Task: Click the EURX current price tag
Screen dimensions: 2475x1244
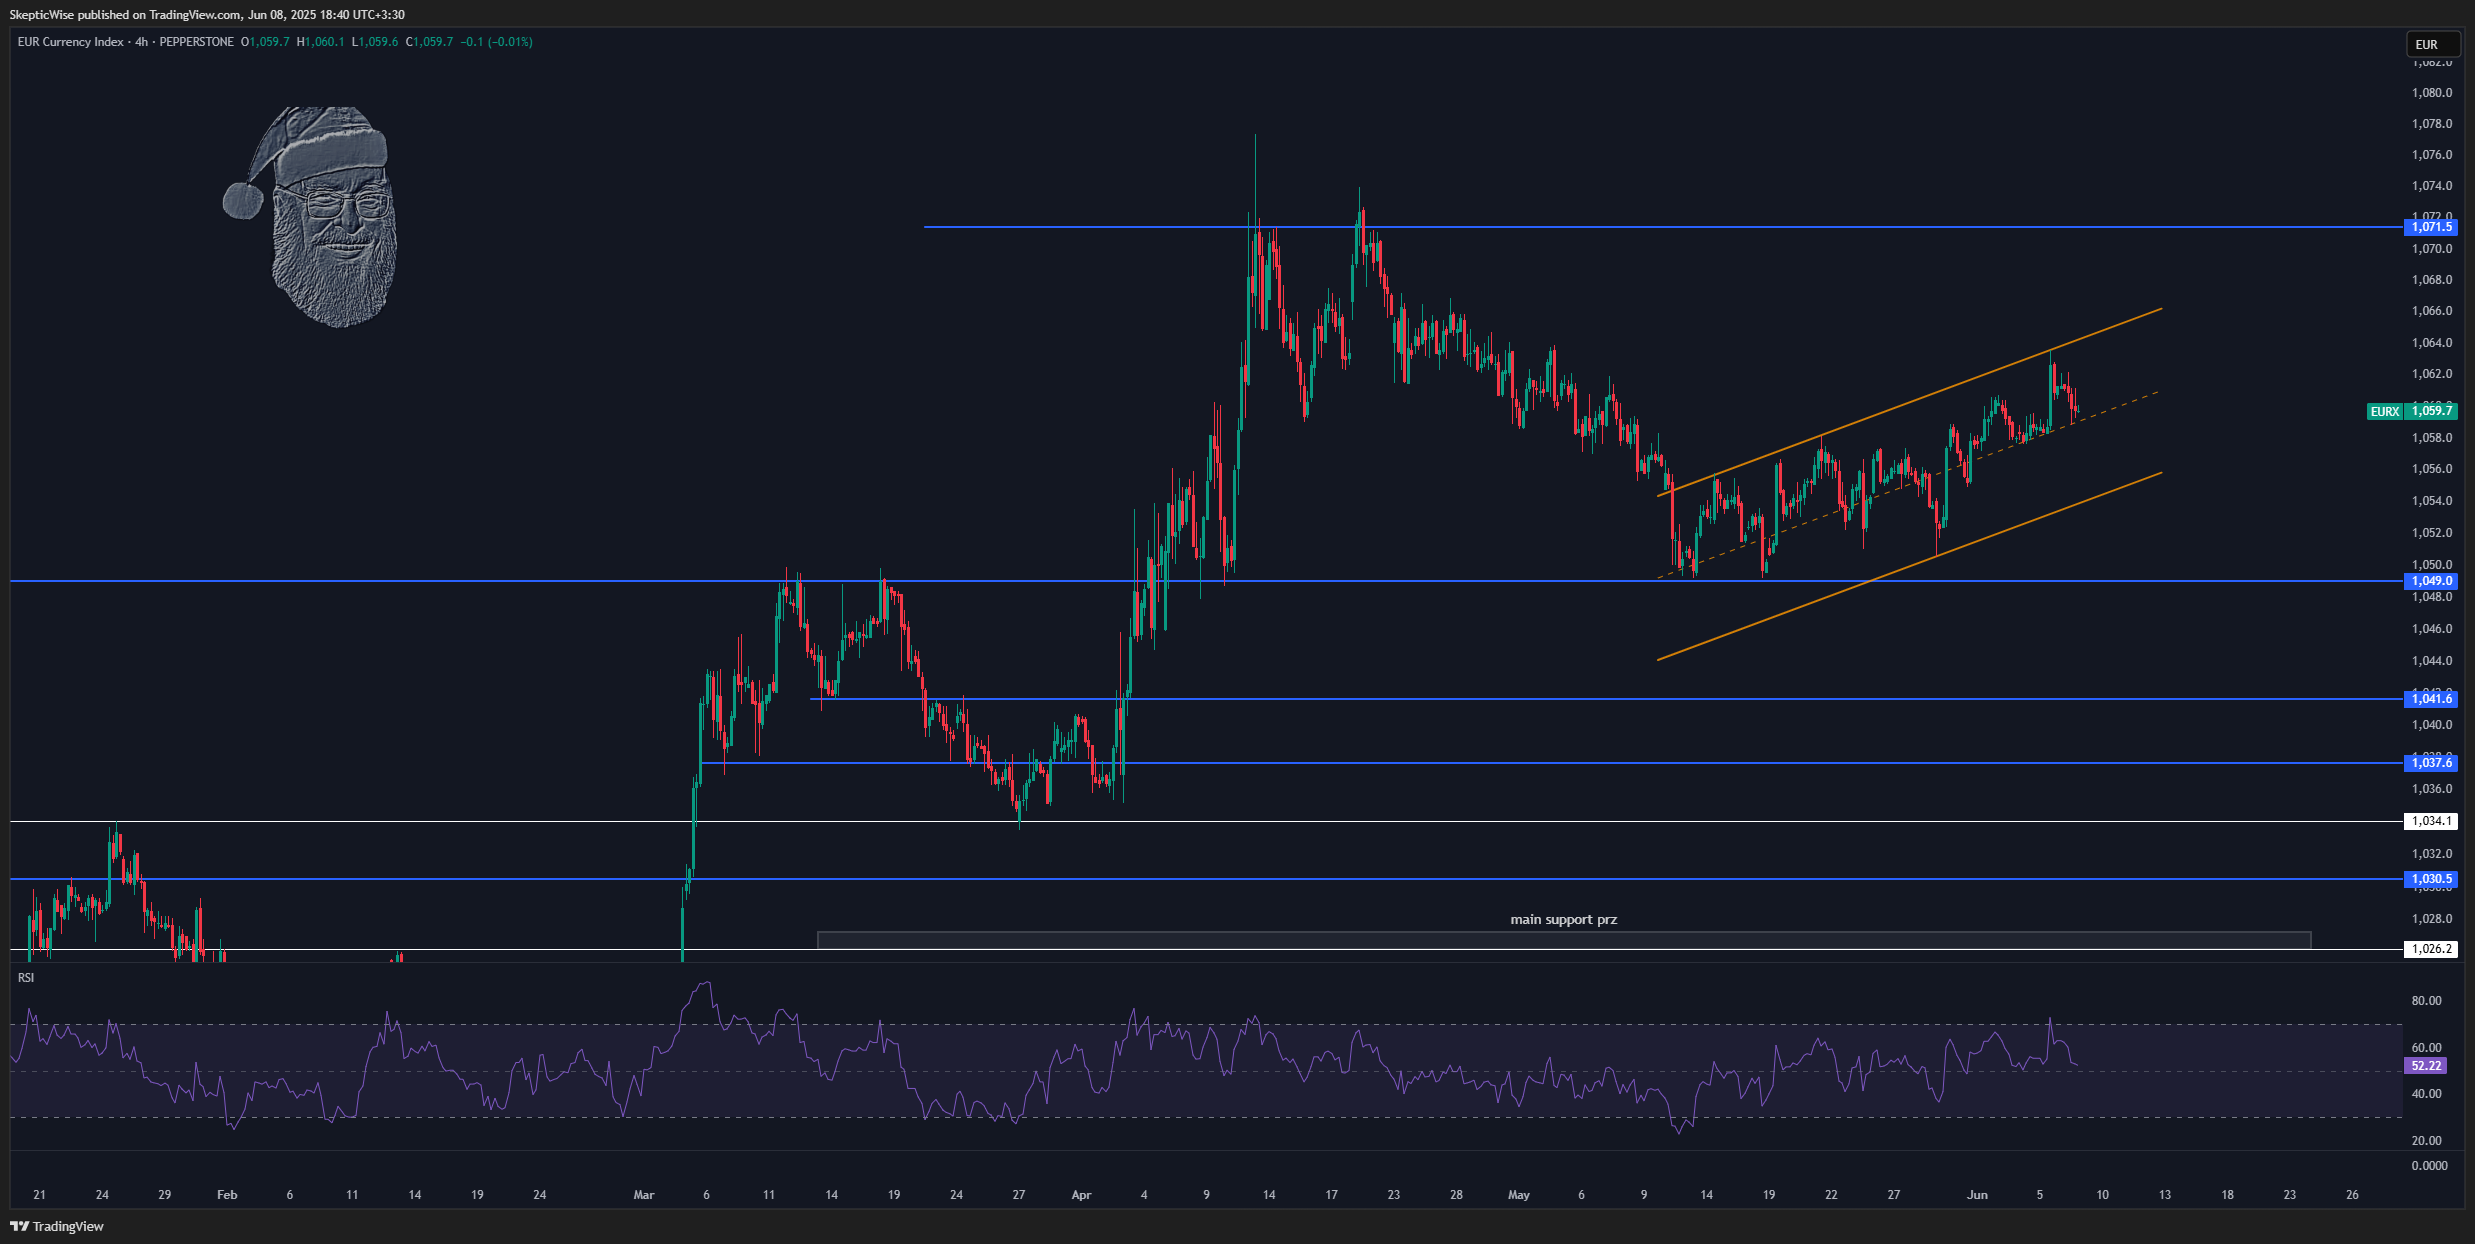Action: [x=2385, y=411]
